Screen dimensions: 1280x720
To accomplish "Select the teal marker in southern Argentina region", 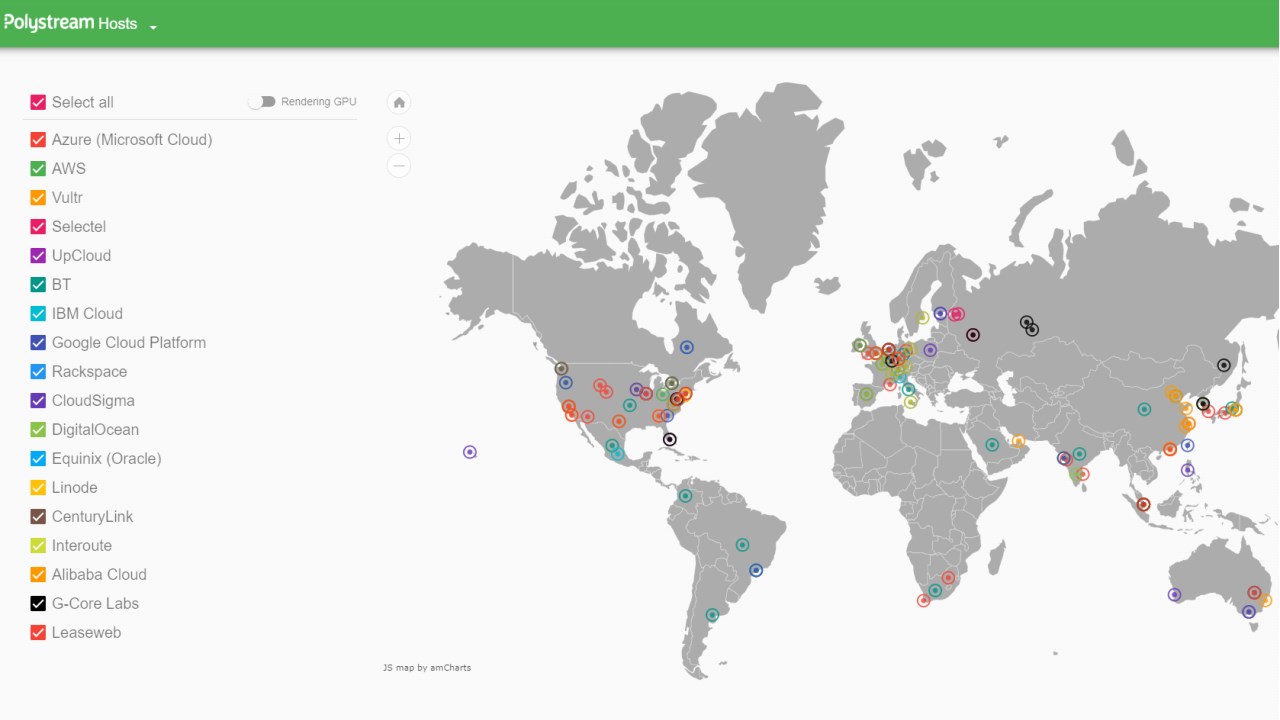I will coord(712,615).
